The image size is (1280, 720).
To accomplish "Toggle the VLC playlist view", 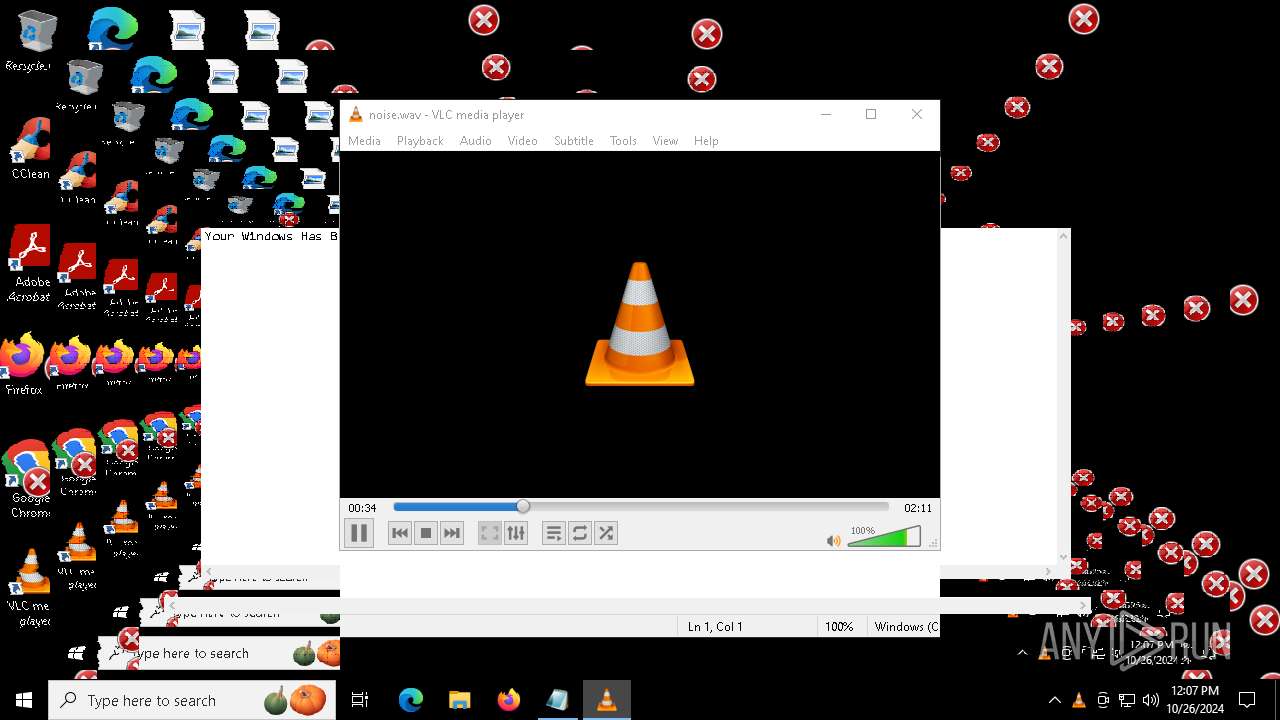I will click(x=554, y=533).
